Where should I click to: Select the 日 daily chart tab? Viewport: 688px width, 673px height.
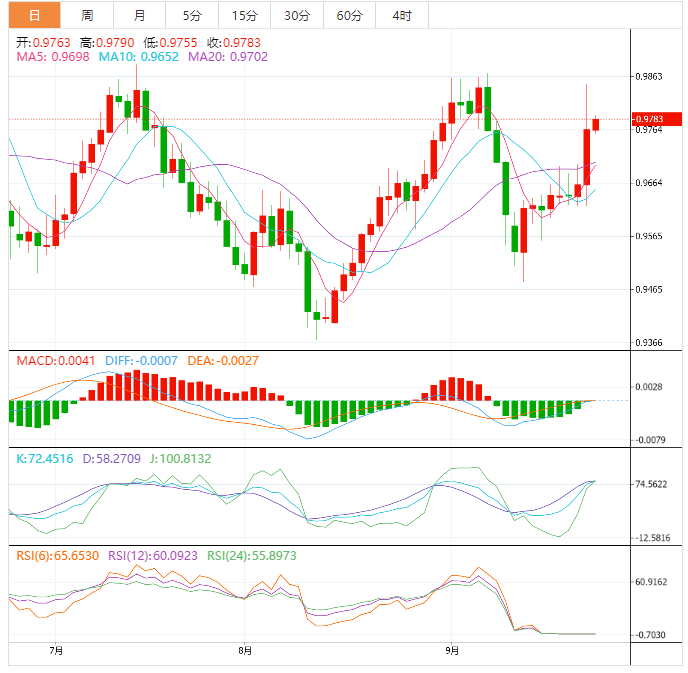tap(35, 15)
